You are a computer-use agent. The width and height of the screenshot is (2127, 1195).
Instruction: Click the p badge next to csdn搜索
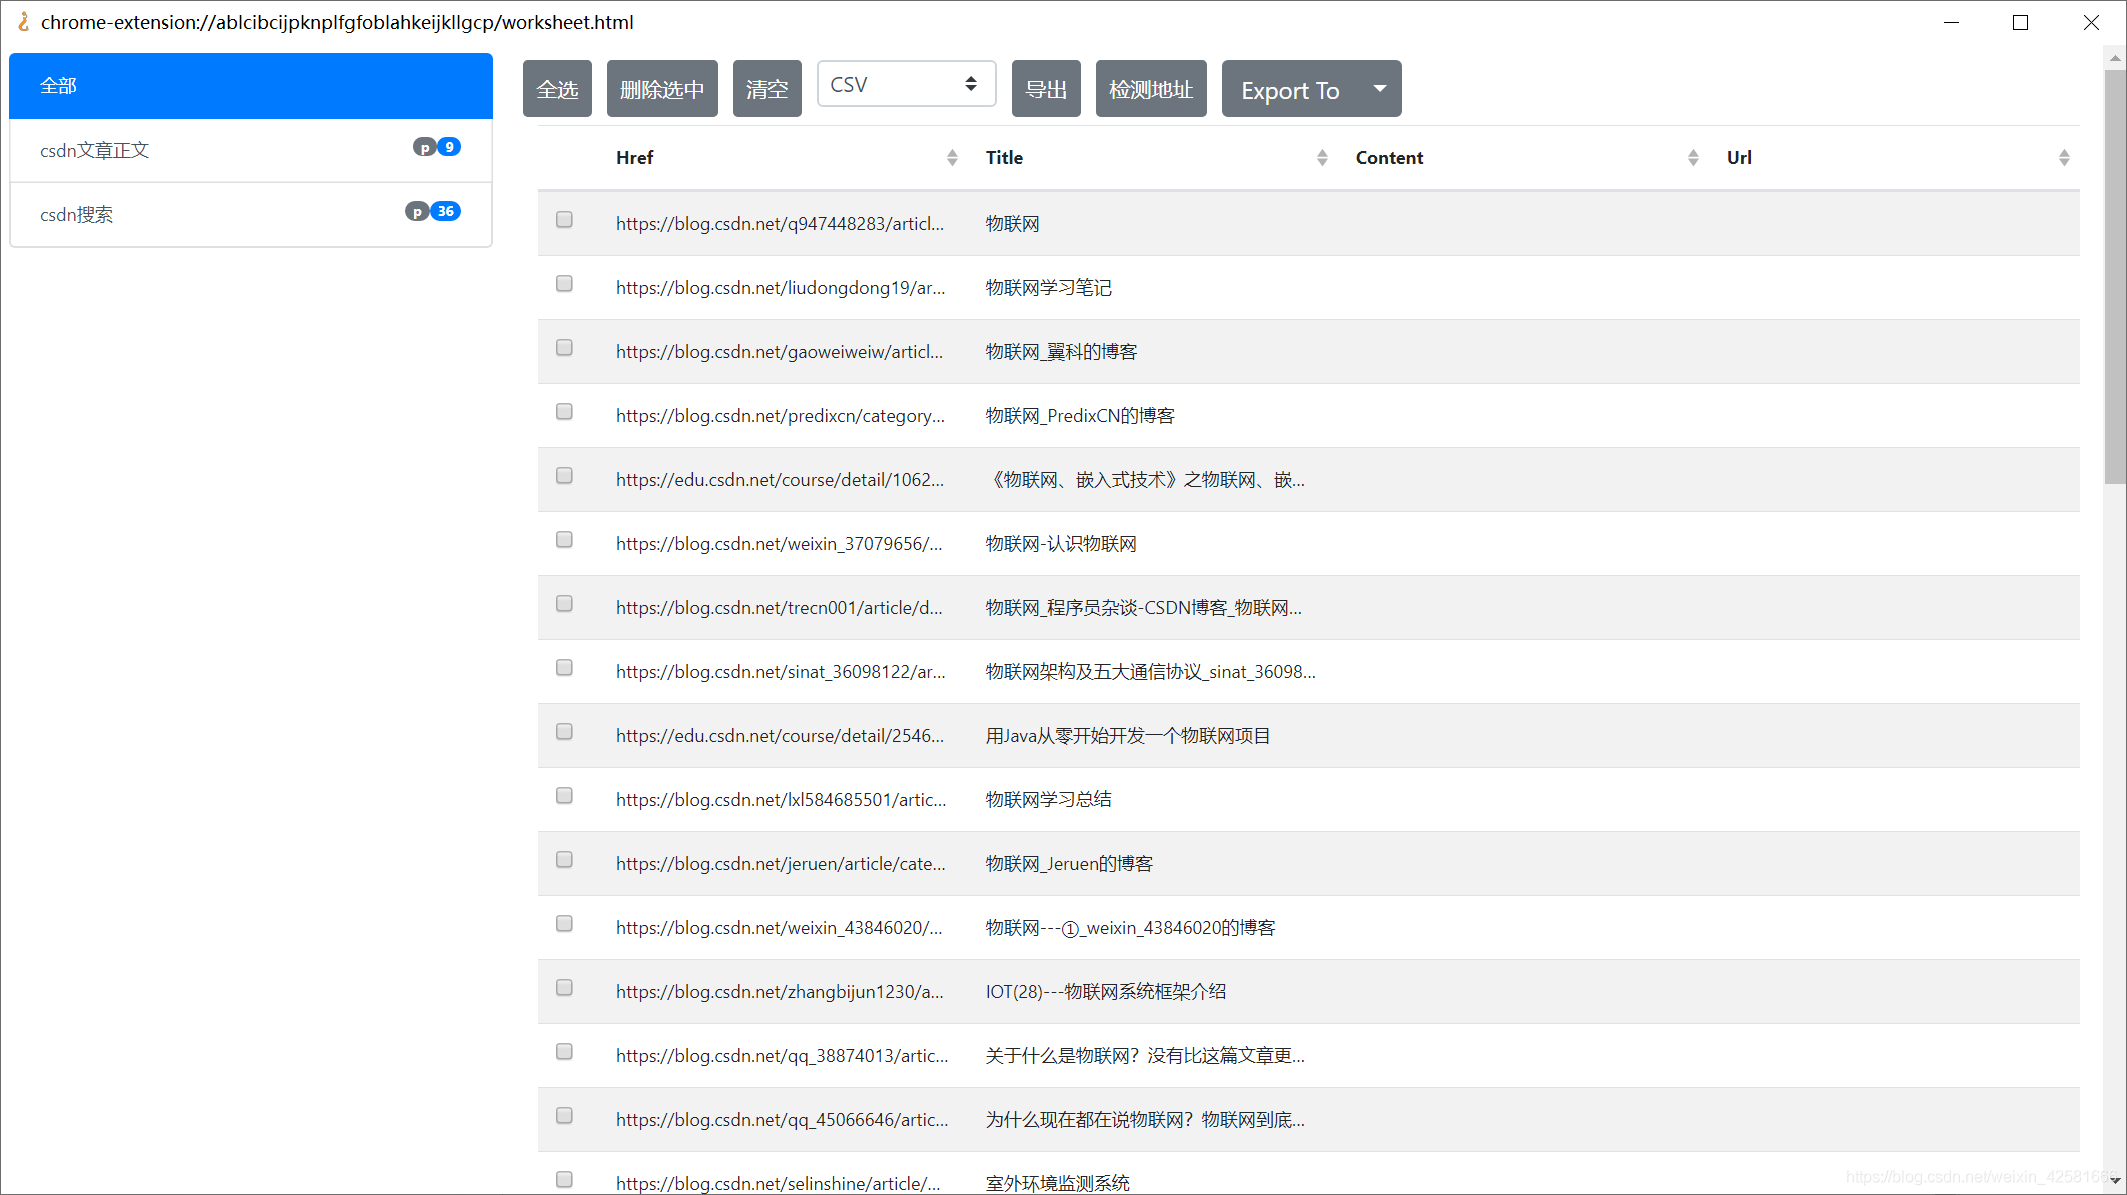point(416,211)
